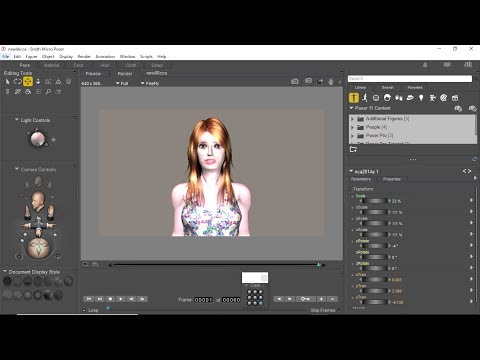Select the Rotate editing tool

pyautogui.click(x=17, y=81)
